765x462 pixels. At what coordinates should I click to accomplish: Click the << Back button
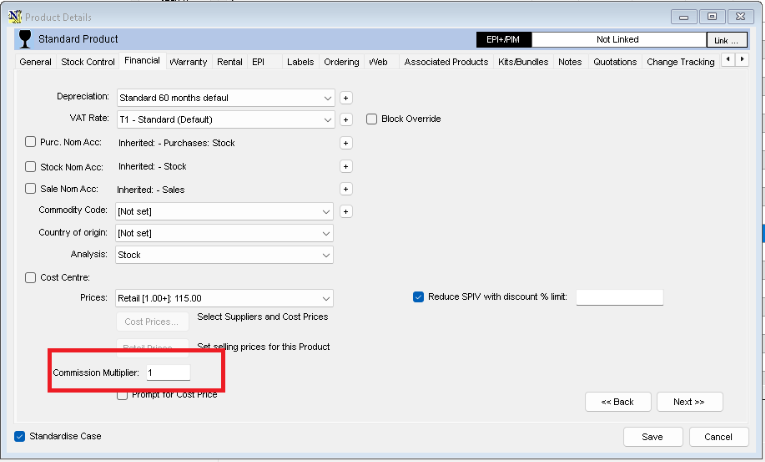618,402
